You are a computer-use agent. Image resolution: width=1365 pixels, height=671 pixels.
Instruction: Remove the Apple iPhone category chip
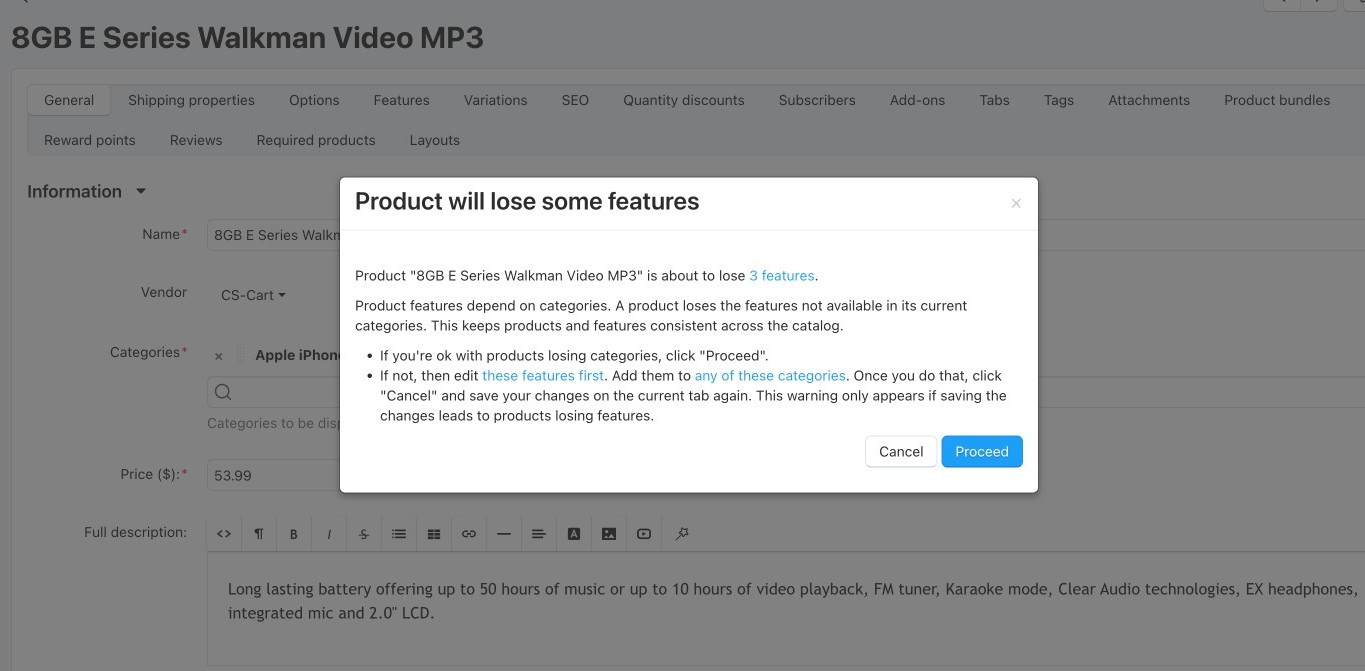[x=218, y=355]
